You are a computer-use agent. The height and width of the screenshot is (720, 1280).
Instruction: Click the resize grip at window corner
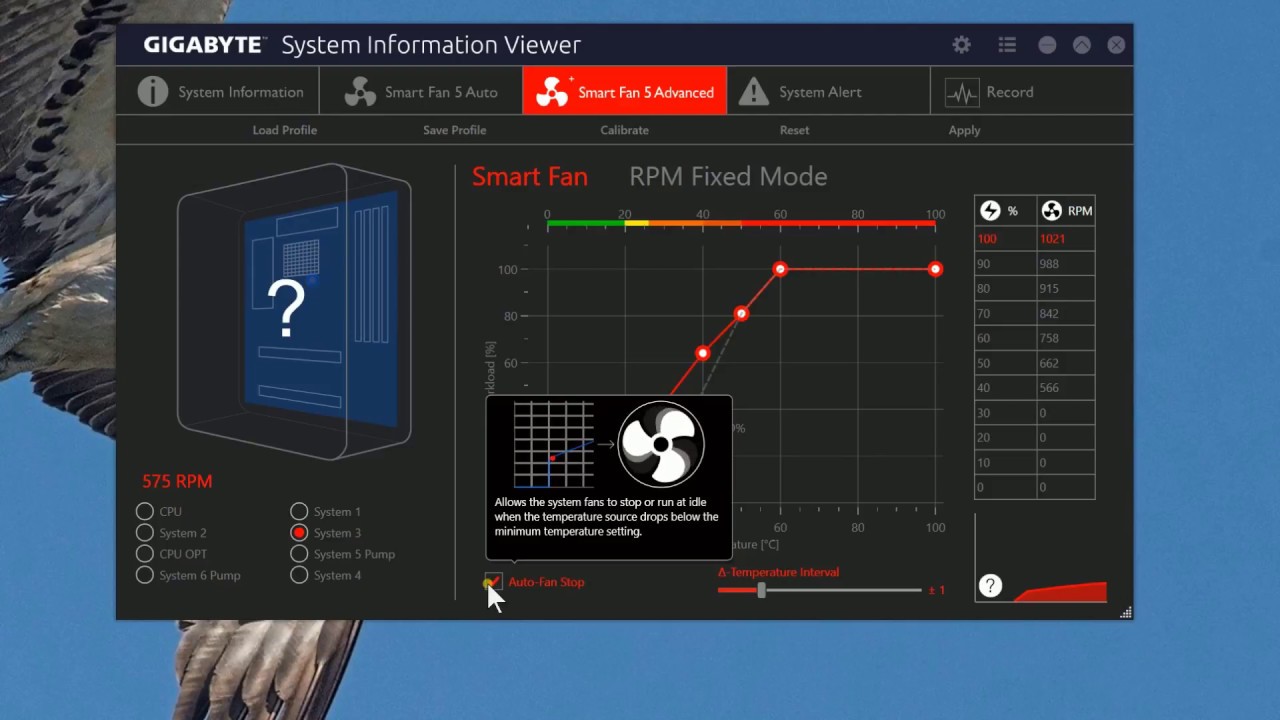1125,612
